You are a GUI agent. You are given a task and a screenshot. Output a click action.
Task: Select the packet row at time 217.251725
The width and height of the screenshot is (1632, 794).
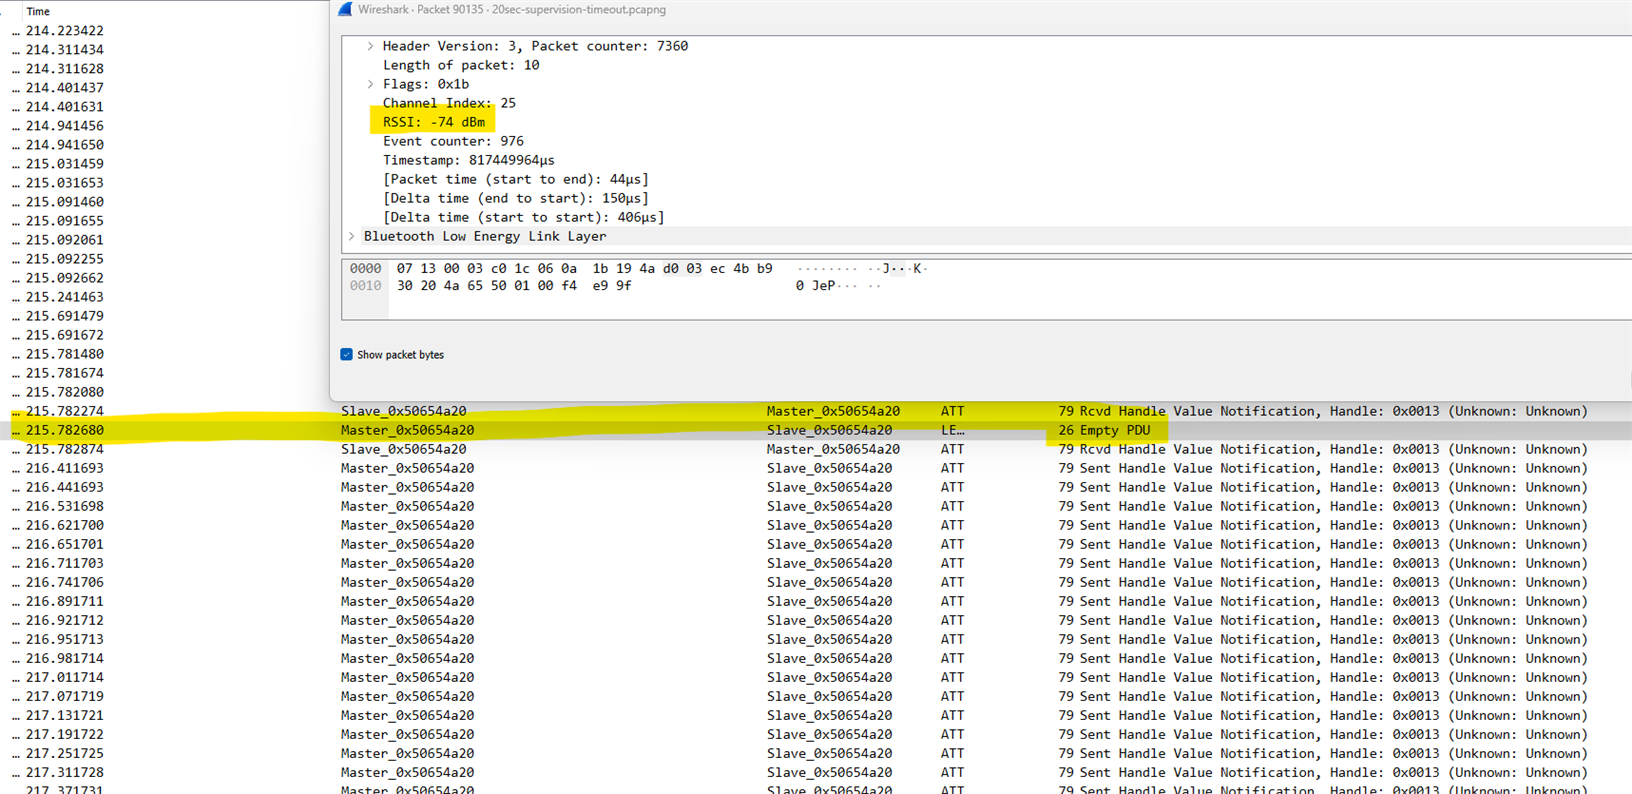pyautogui.click(x=816, y=753)
